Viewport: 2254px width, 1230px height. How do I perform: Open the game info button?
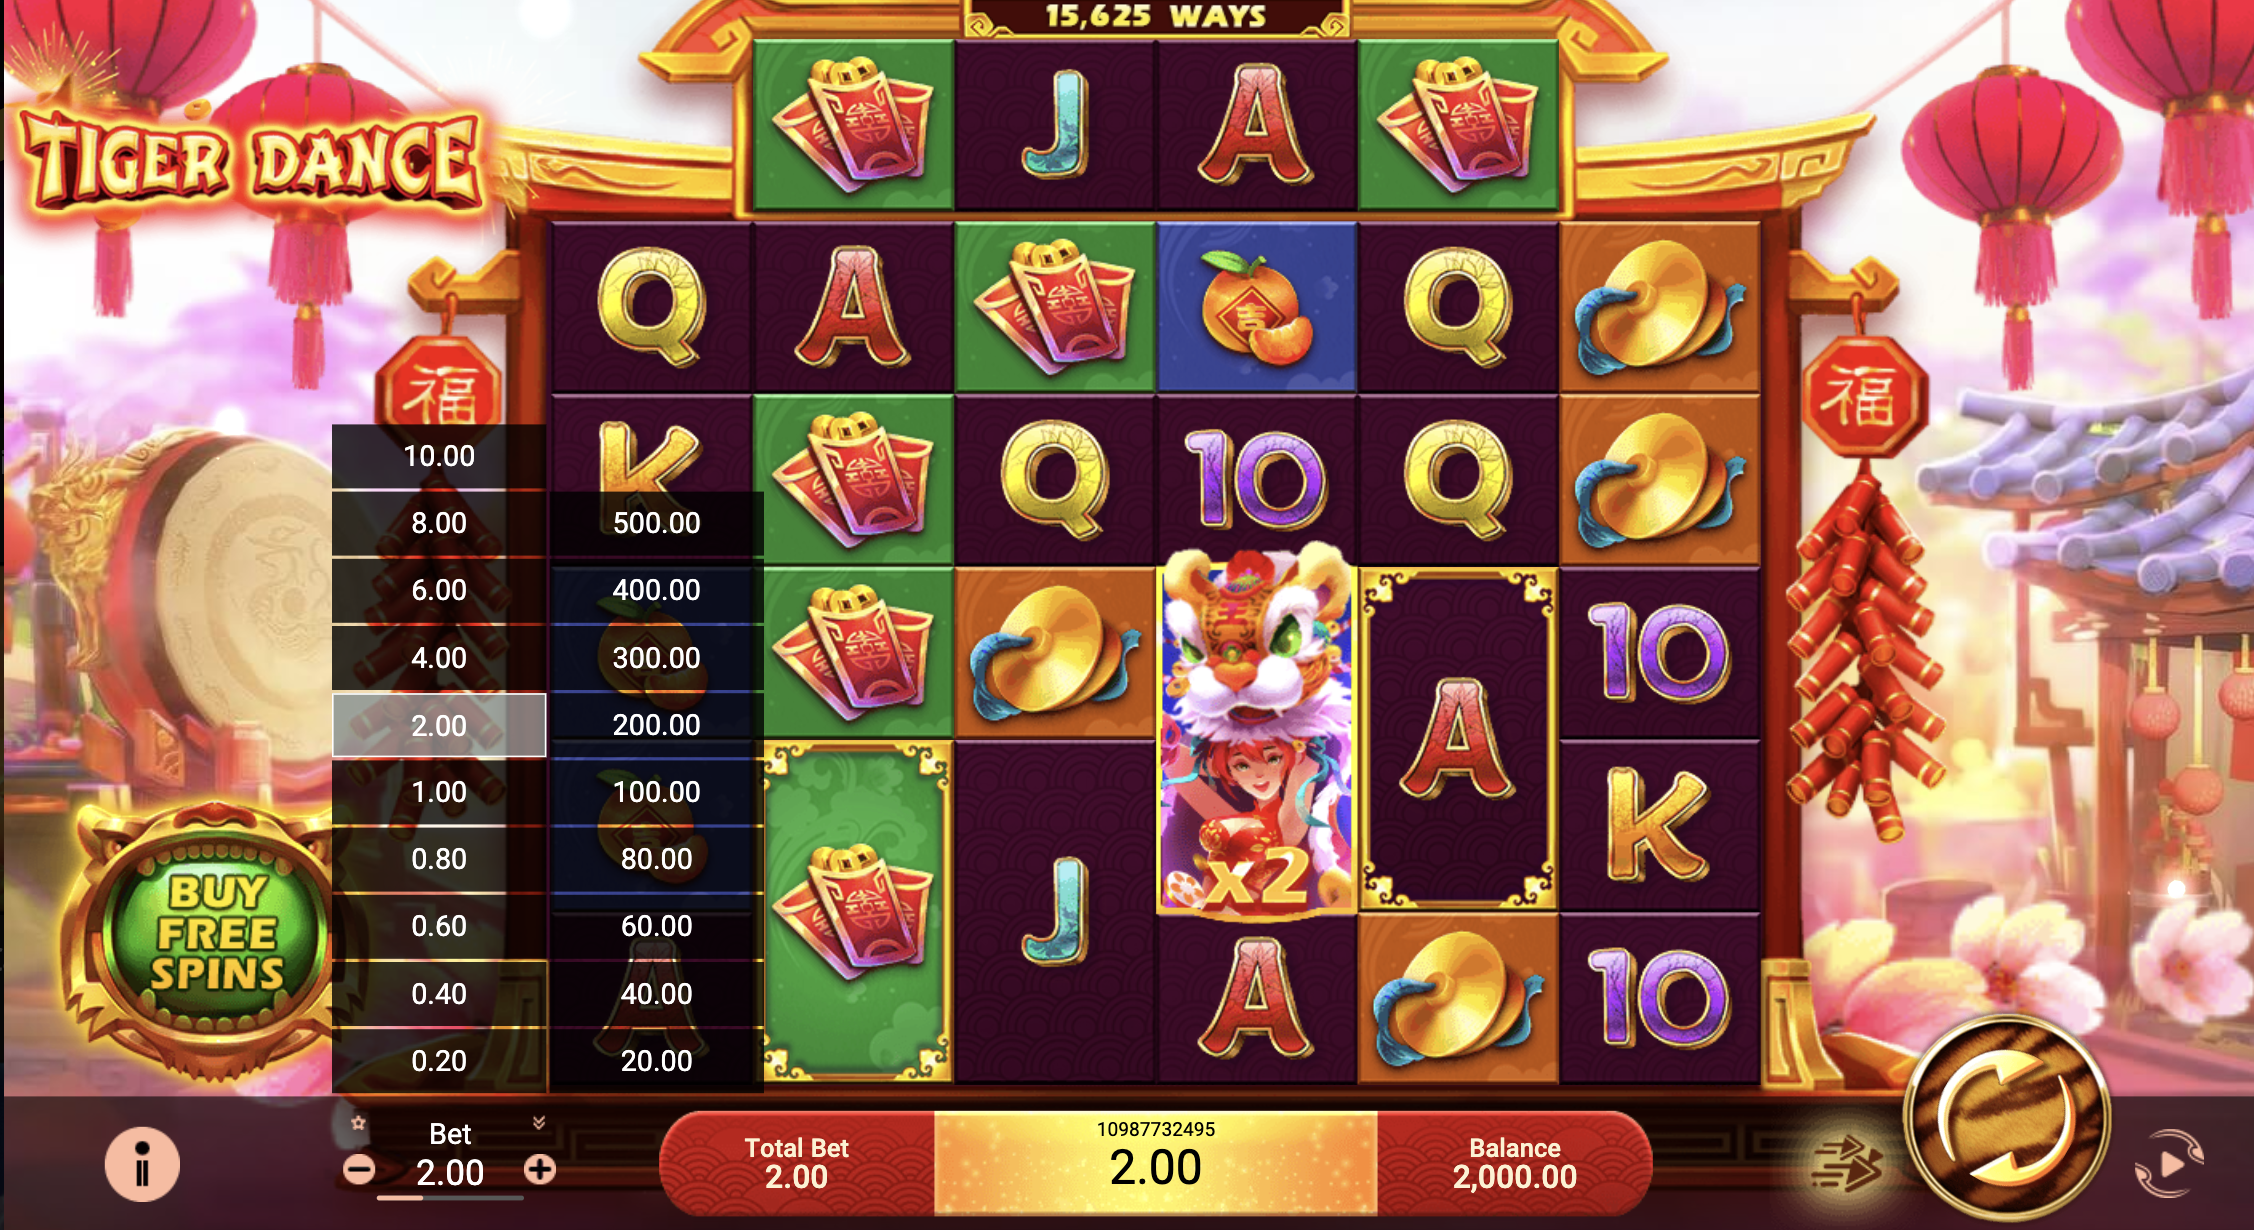point(142,1165)
